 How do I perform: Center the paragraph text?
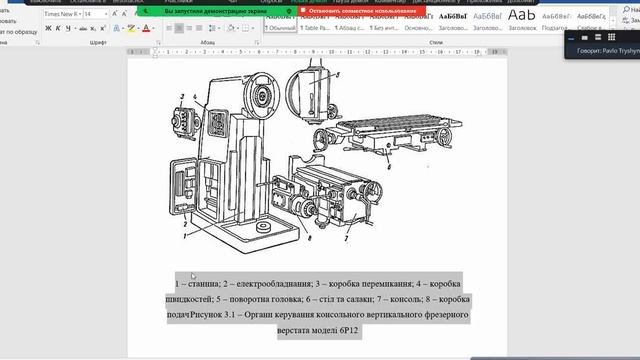(x=179, y=28)
